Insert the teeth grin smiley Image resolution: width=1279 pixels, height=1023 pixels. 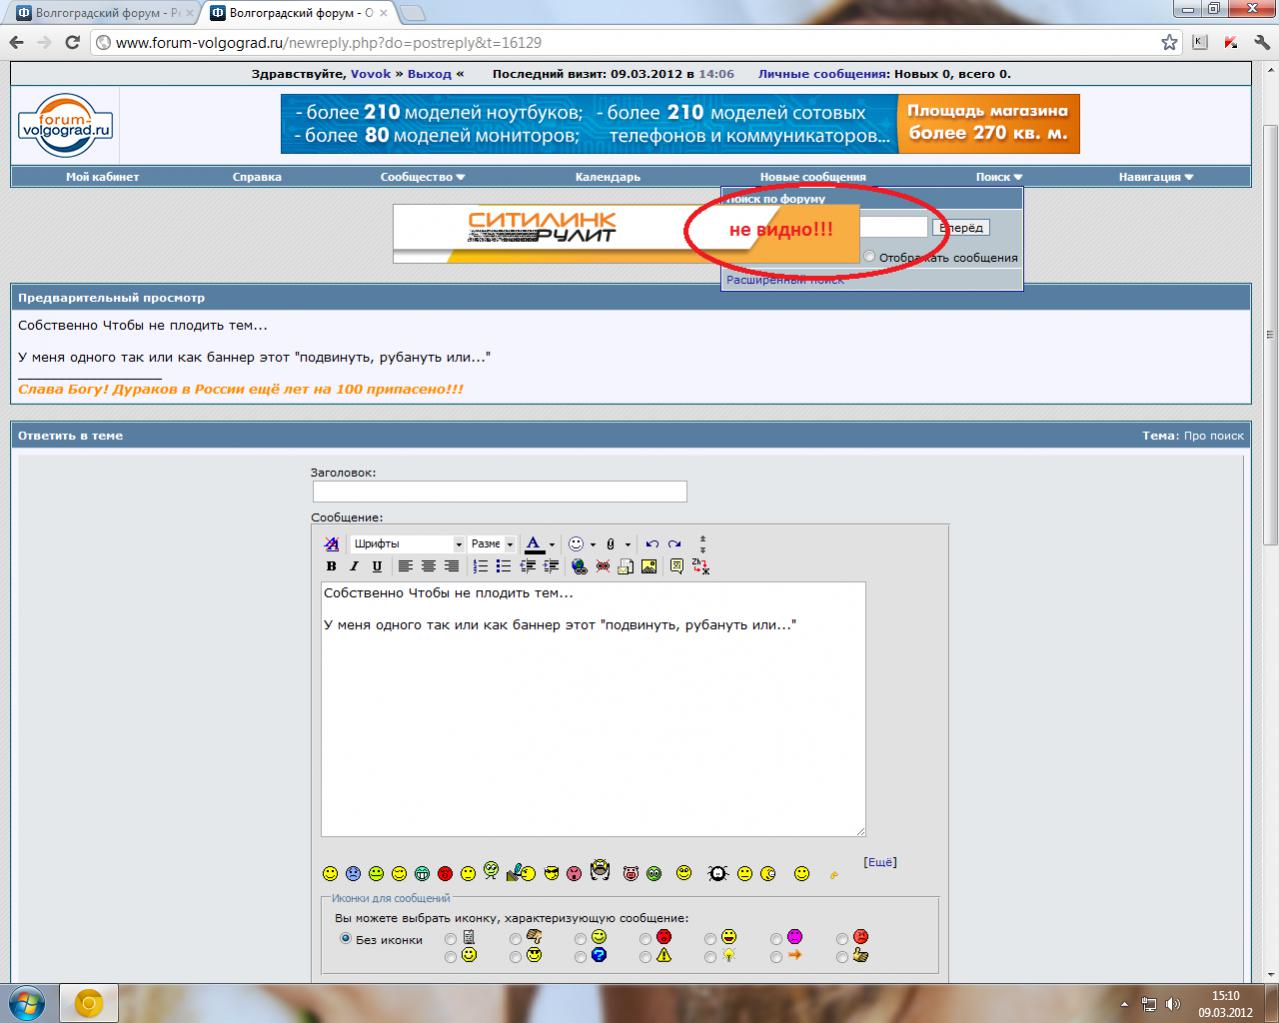[422, 873]
